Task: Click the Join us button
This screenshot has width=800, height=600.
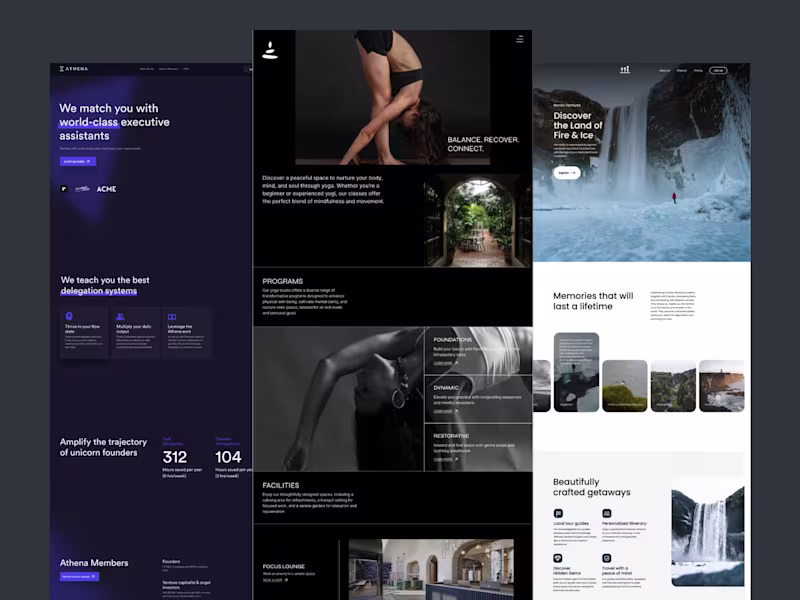Action: (x=719, y=70)
